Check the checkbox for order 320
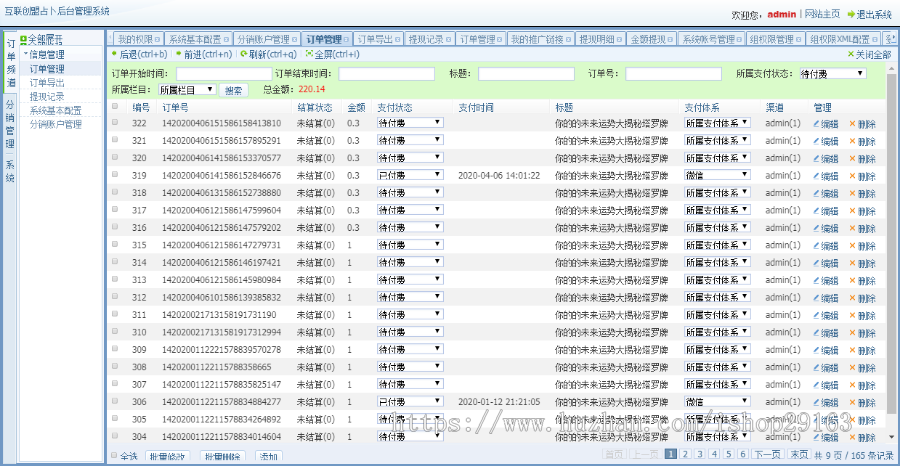The width and height of the screenshot is (900, 466). [x=115, y=157]
